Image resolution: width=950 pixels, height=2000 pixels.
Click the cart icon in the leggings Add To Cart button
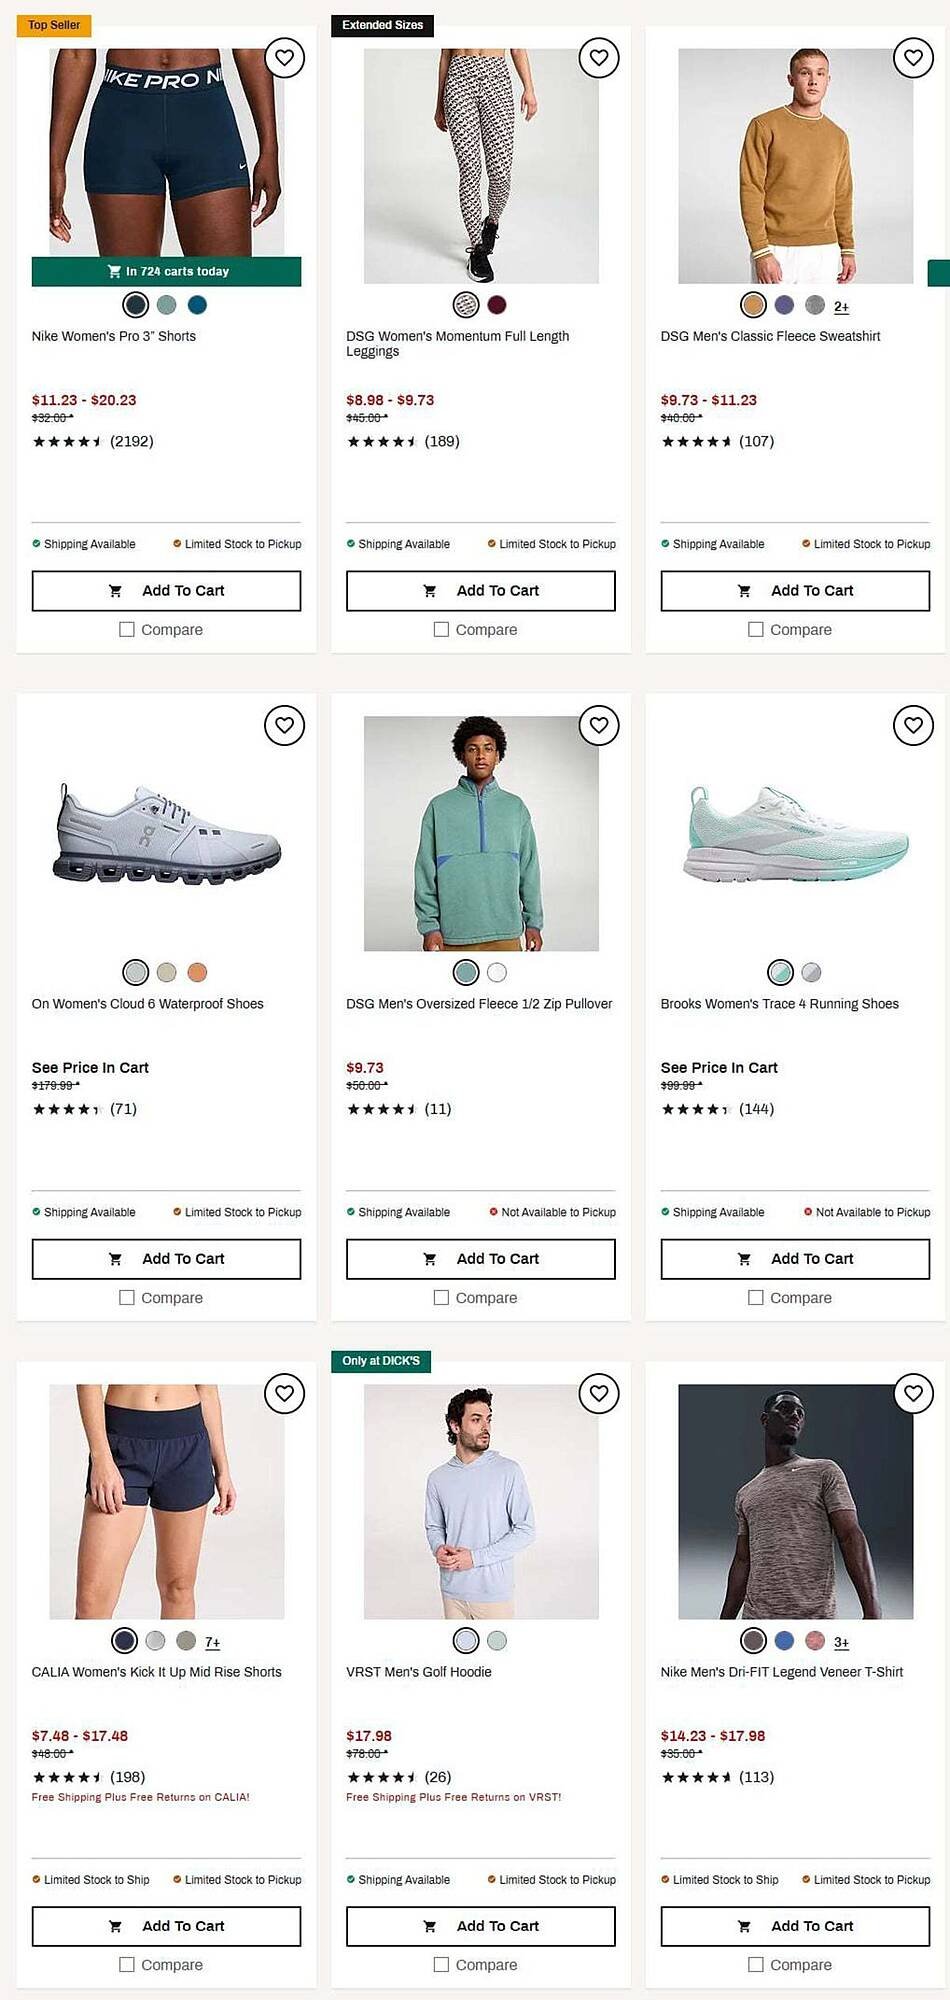tap(430, 591)
